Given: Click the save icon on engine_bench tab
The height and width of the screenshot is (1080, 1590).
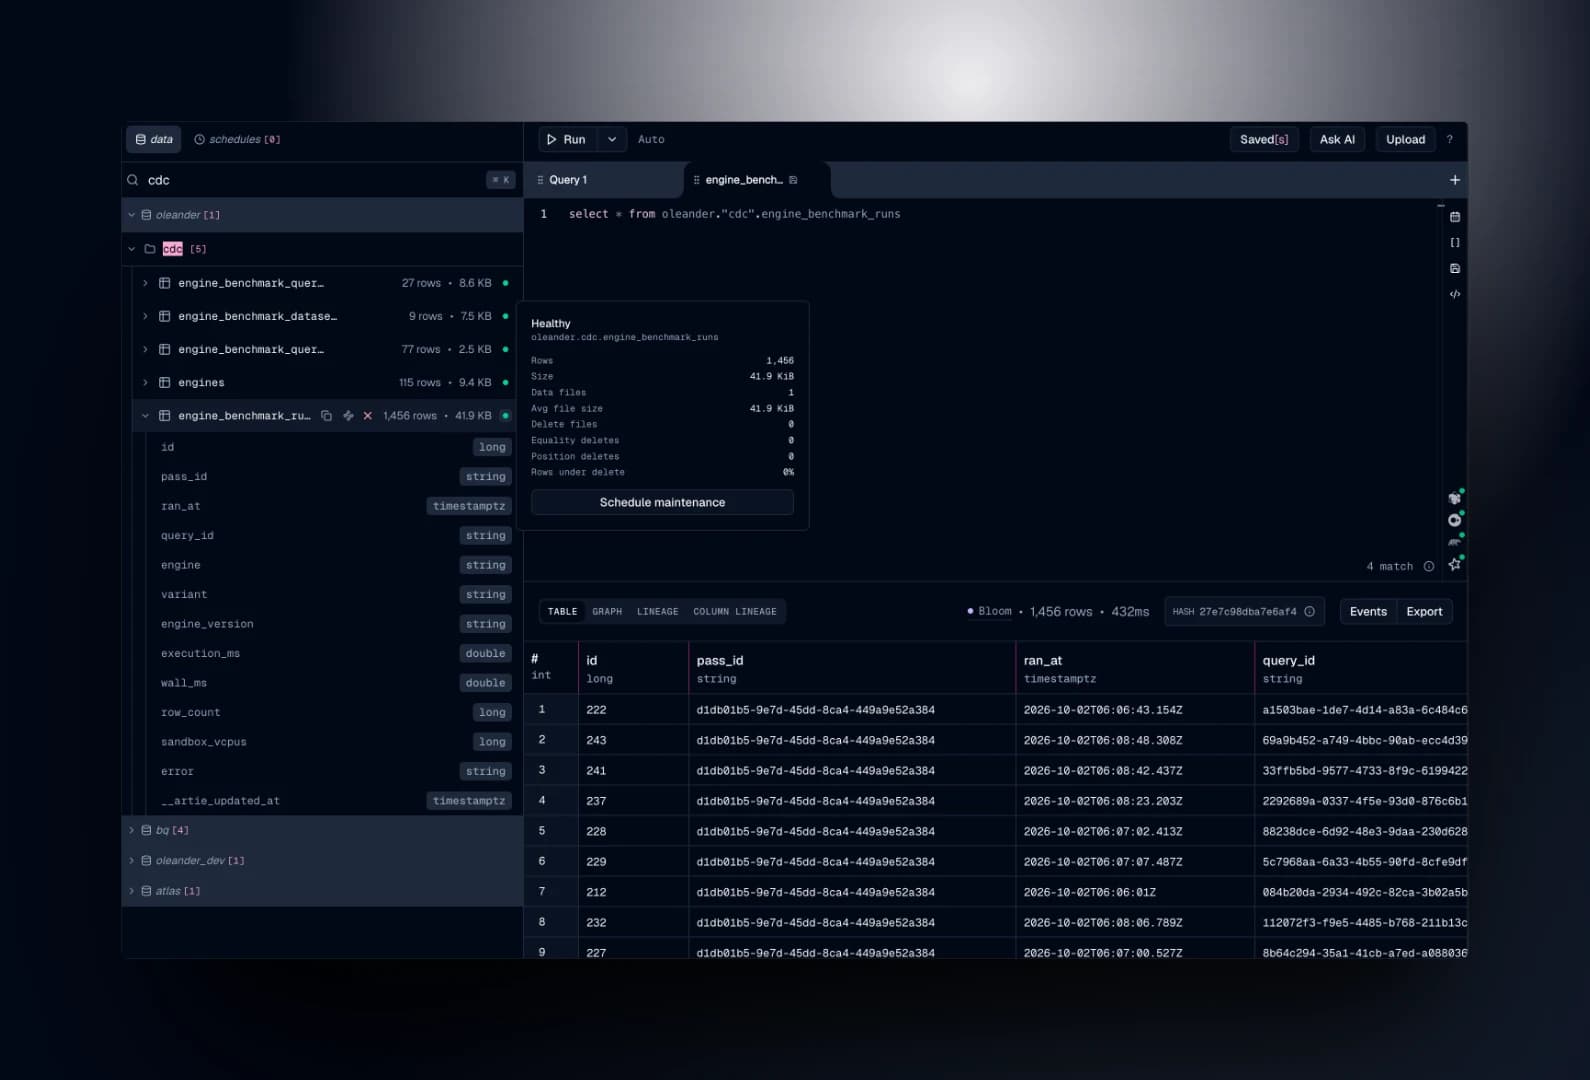Looking at the screenshot, I should [793, 180].
